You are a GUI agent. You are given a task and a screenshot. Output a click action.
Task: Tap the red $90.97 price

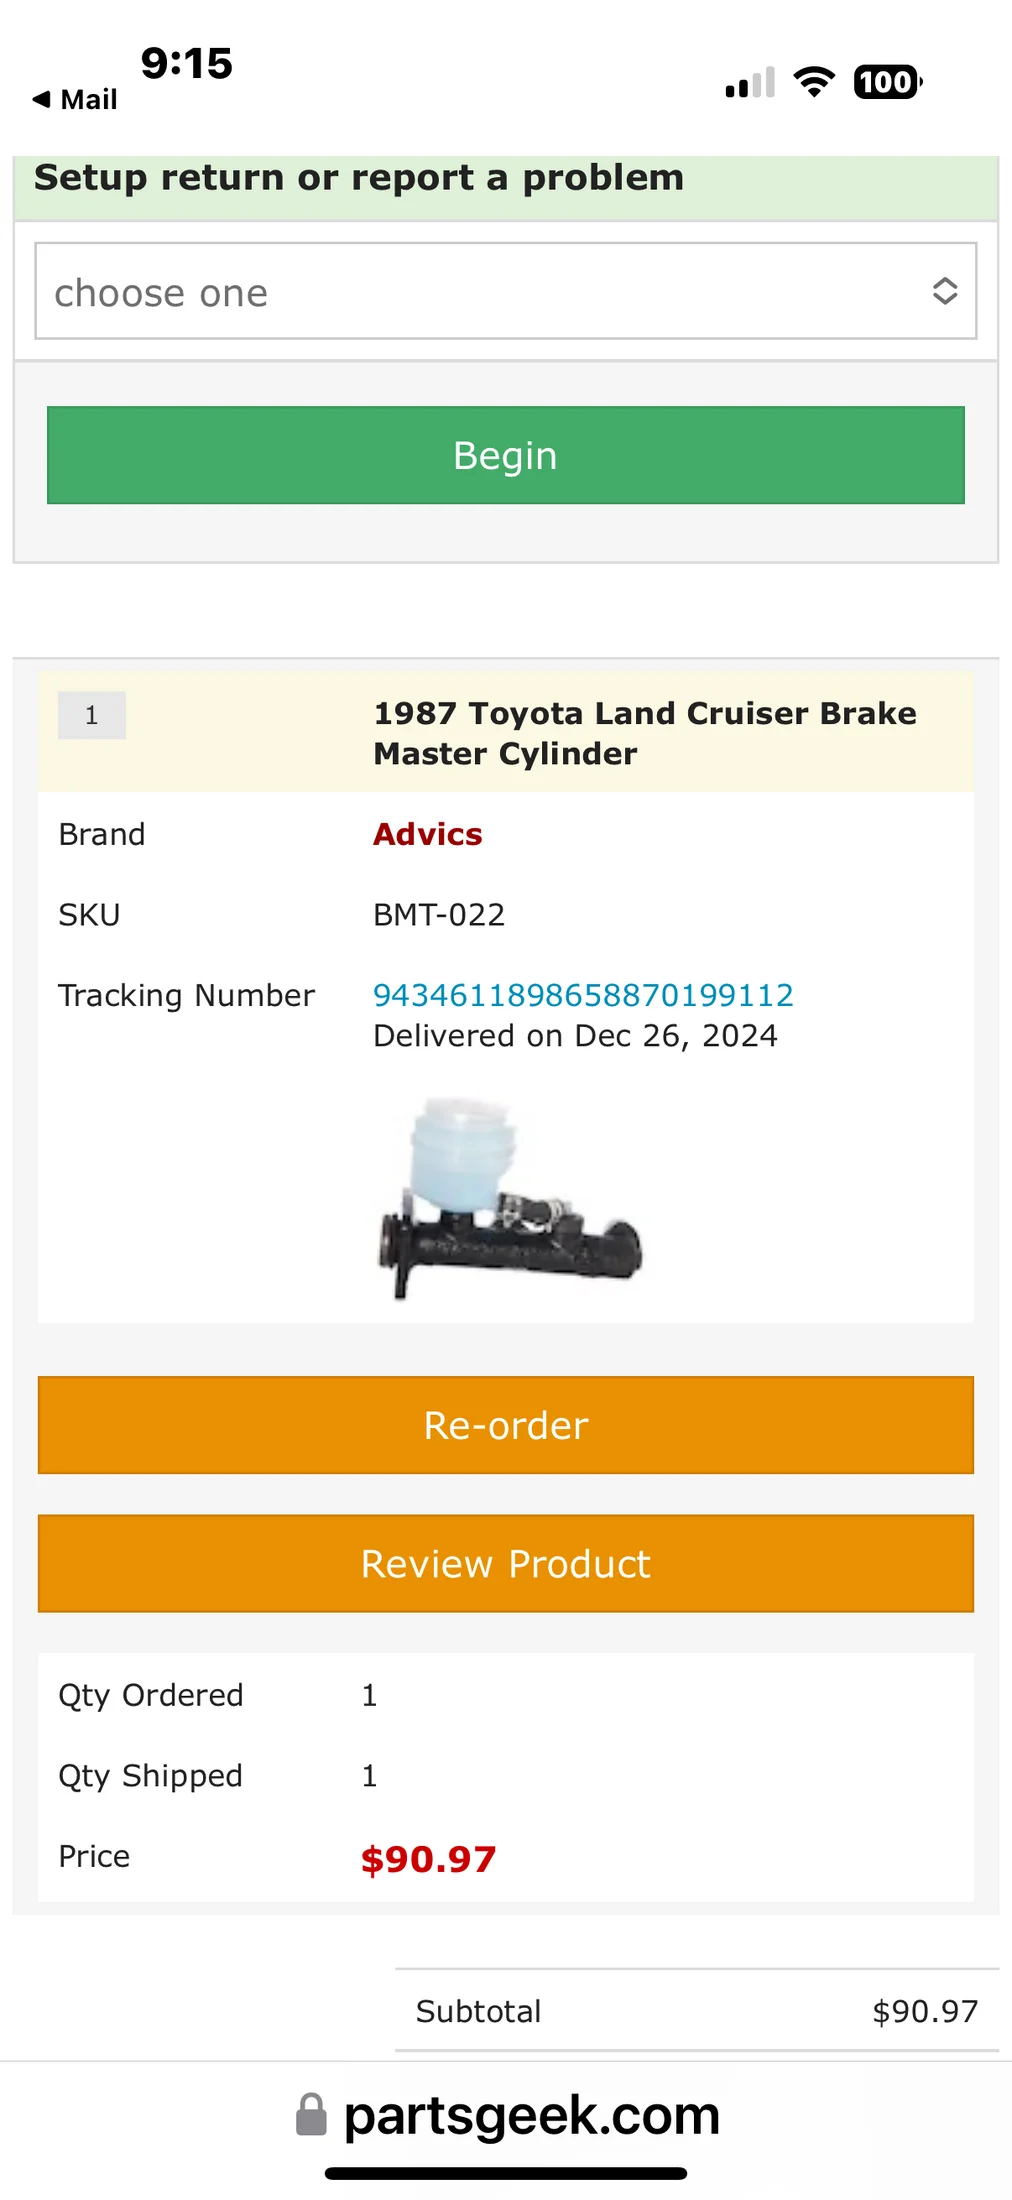[428, 1859]
